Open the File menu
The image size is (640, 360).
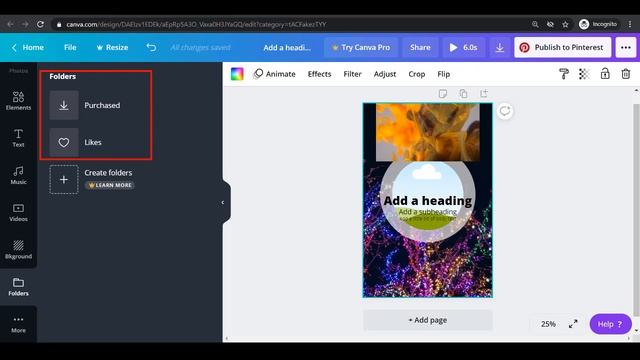click(x=70, y=47)
